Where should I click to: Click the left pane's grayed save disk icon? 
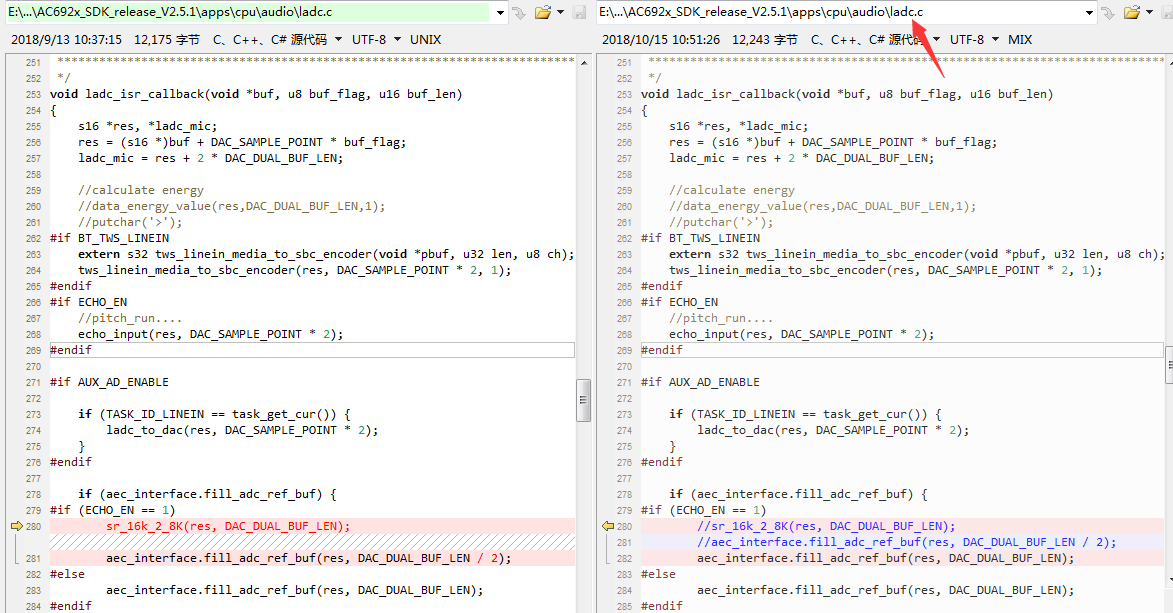579,12
